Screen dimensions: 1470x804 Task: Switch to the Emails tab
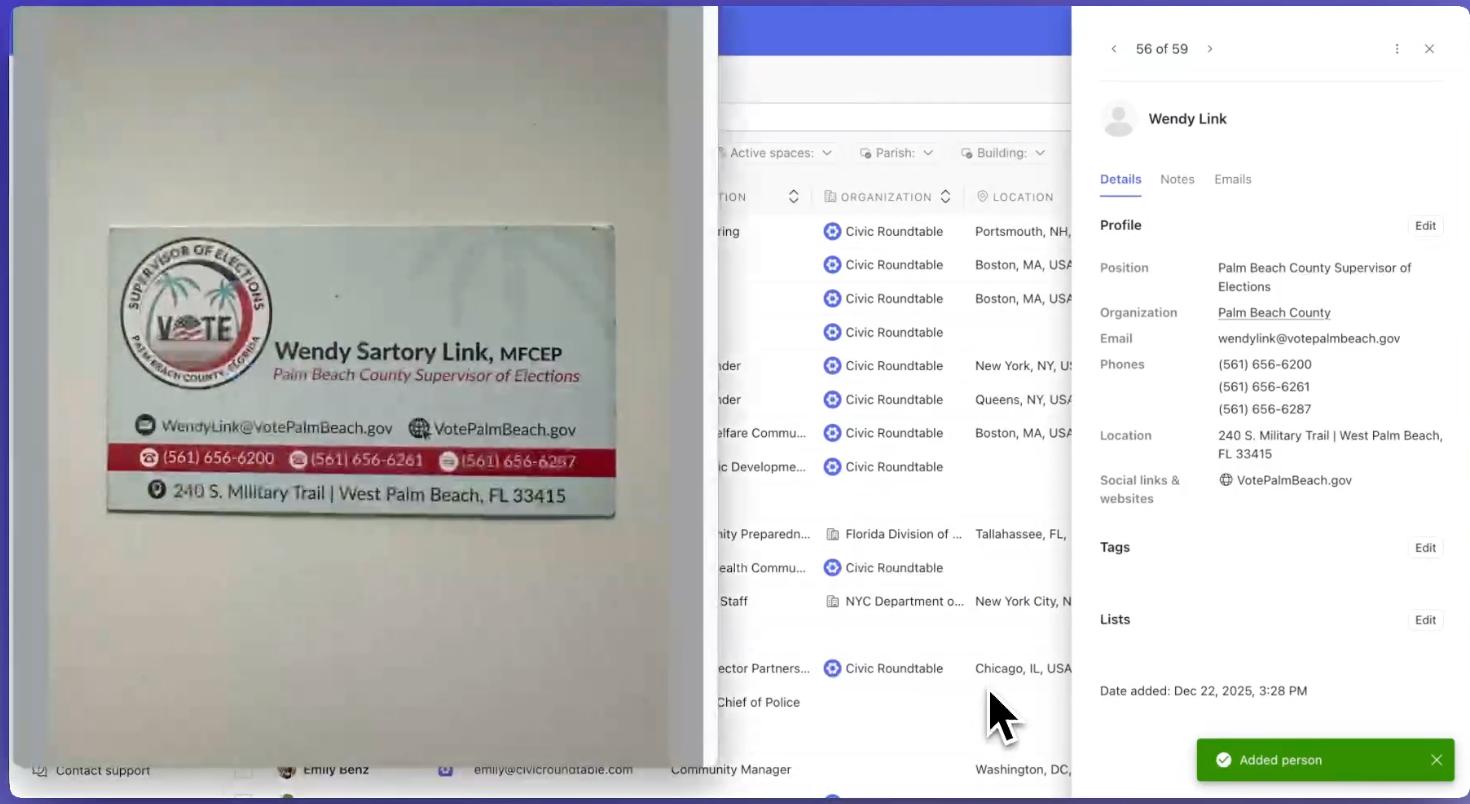1233,179
